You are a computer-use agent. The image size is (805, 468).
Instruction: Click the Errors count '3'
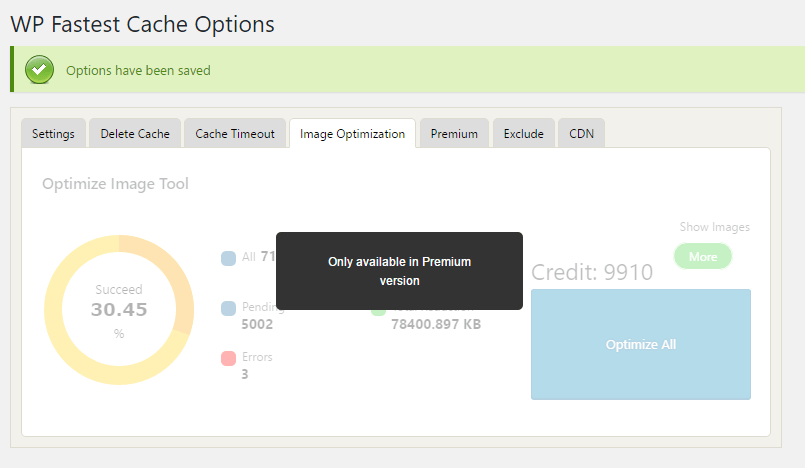pyautogui.click(x=245, y=374)
